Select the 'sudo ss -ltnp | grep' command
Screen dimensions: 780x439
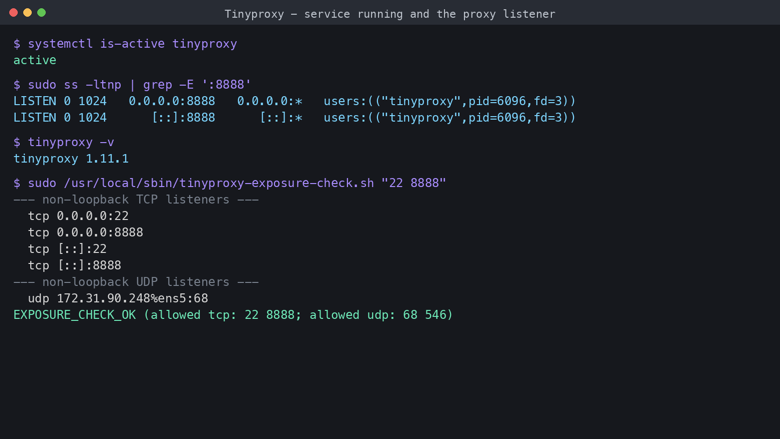tap(132, 85)
